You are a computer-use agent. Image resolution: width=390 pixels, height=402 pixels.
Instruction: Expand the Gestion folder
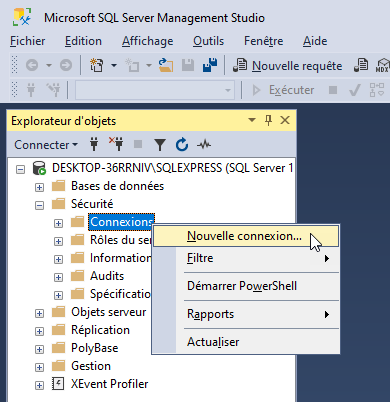[39, 367]
